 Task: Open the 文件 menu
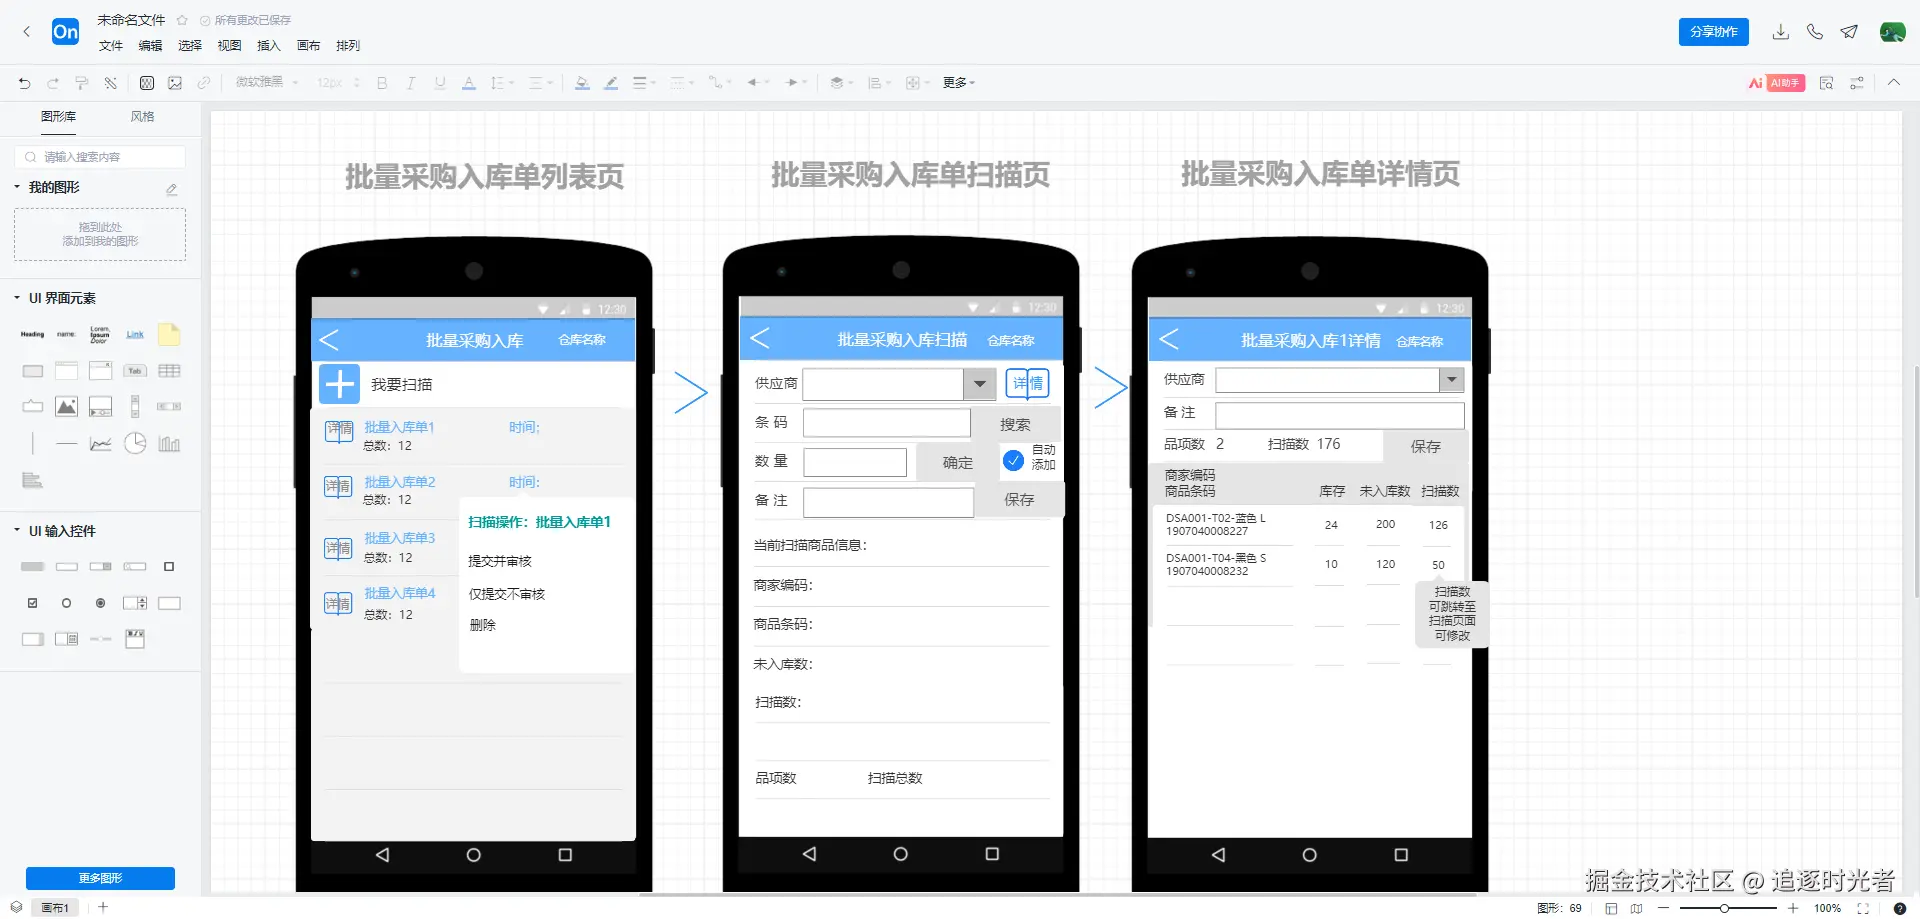[x=111, y=46]
